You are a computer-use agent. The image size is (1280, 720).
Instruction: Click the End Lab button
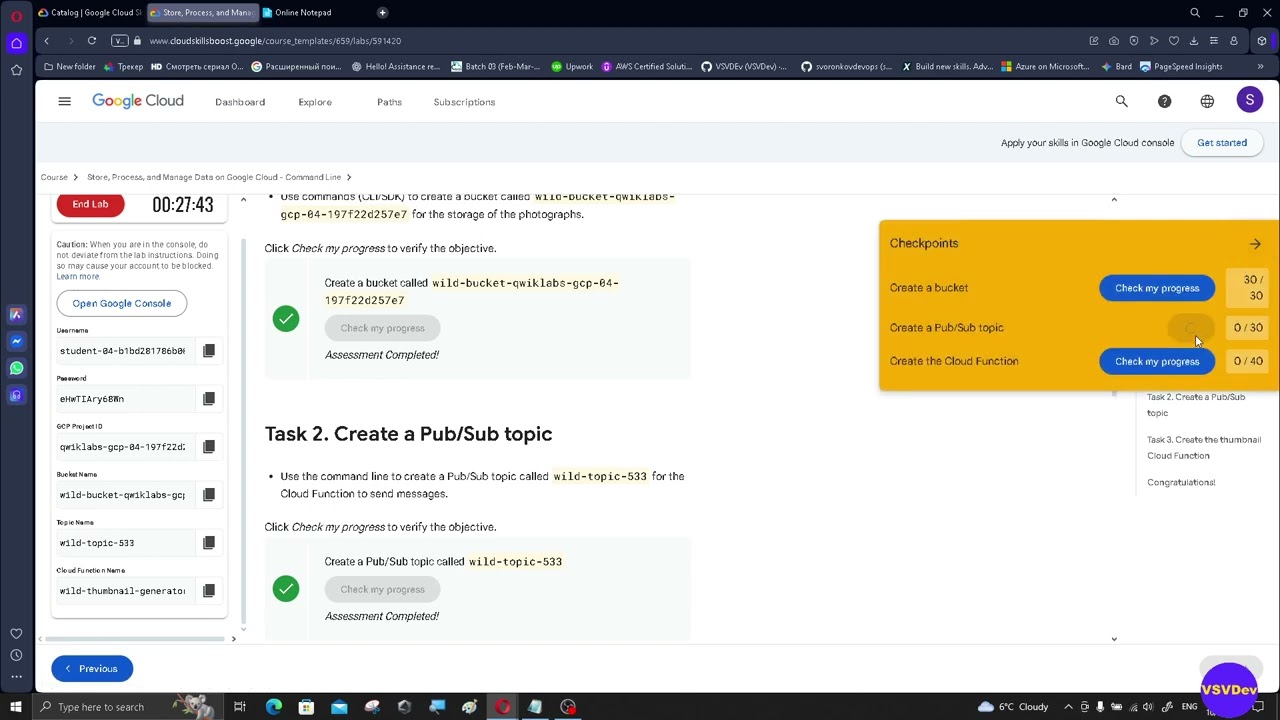[x=90, y=204]
